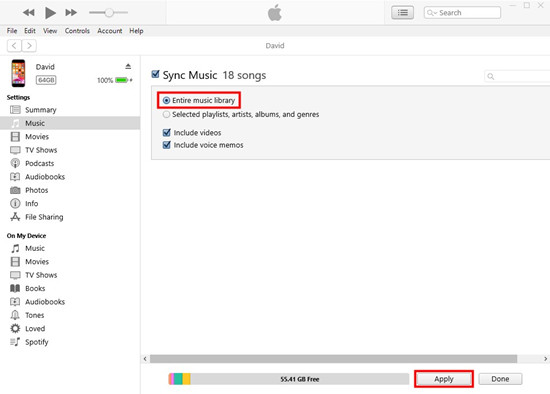Click the battery level indicator
Screen dimensions: 550x394
coord(121,80)
